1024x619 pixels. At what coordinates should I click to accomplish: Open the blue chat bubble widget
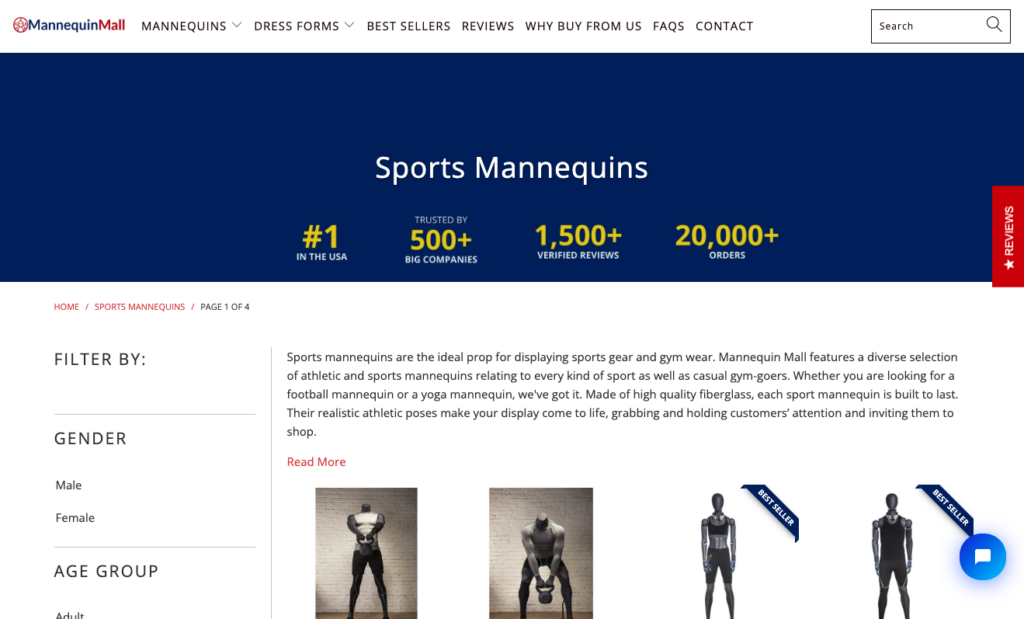point(982,556)
